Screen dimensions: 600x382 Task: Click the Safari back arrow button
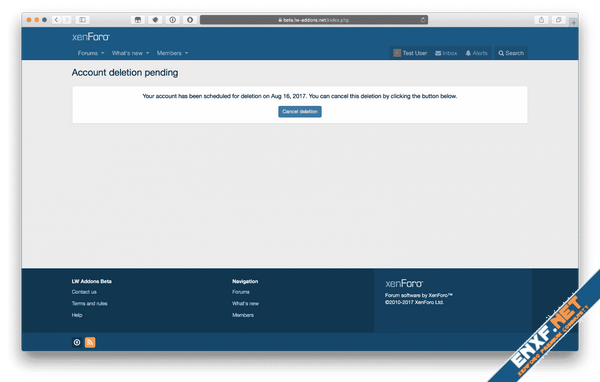tap(56, 20)
